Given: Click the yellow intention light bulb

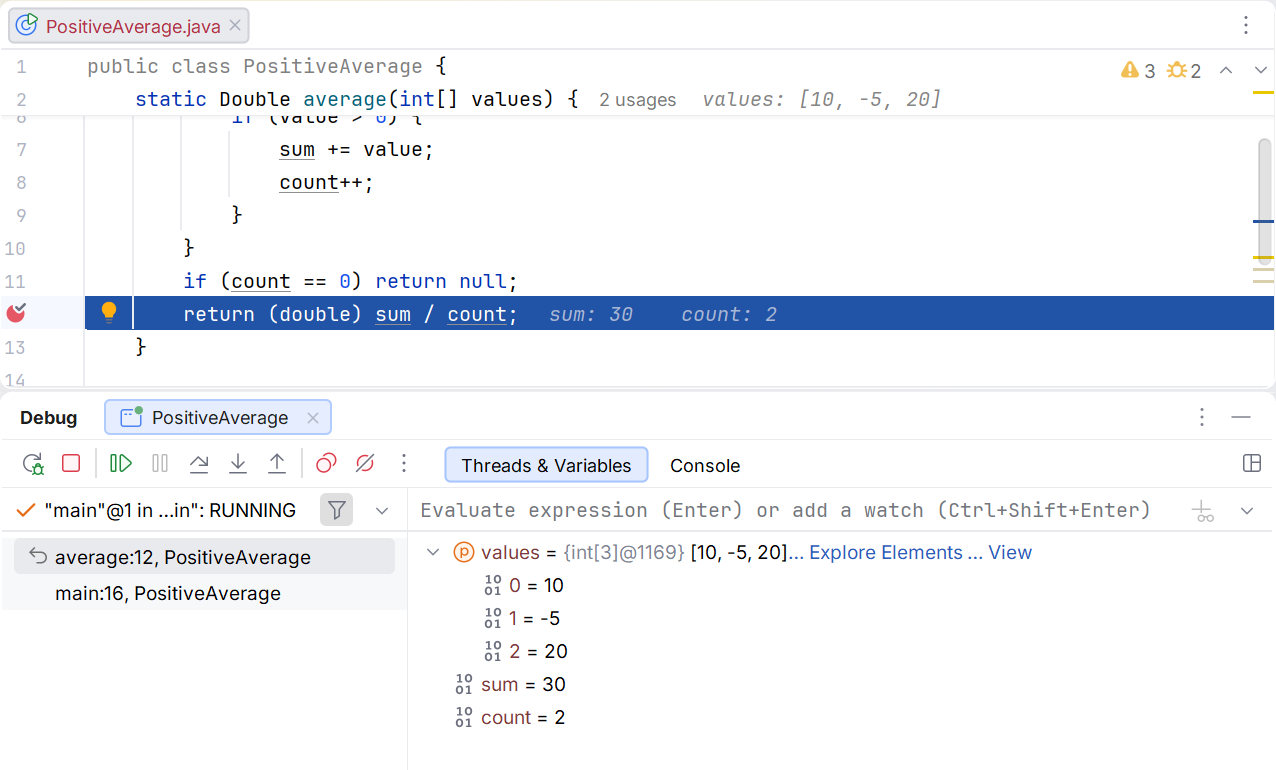Looking at the screenshot, I should (x=109, y=313).
